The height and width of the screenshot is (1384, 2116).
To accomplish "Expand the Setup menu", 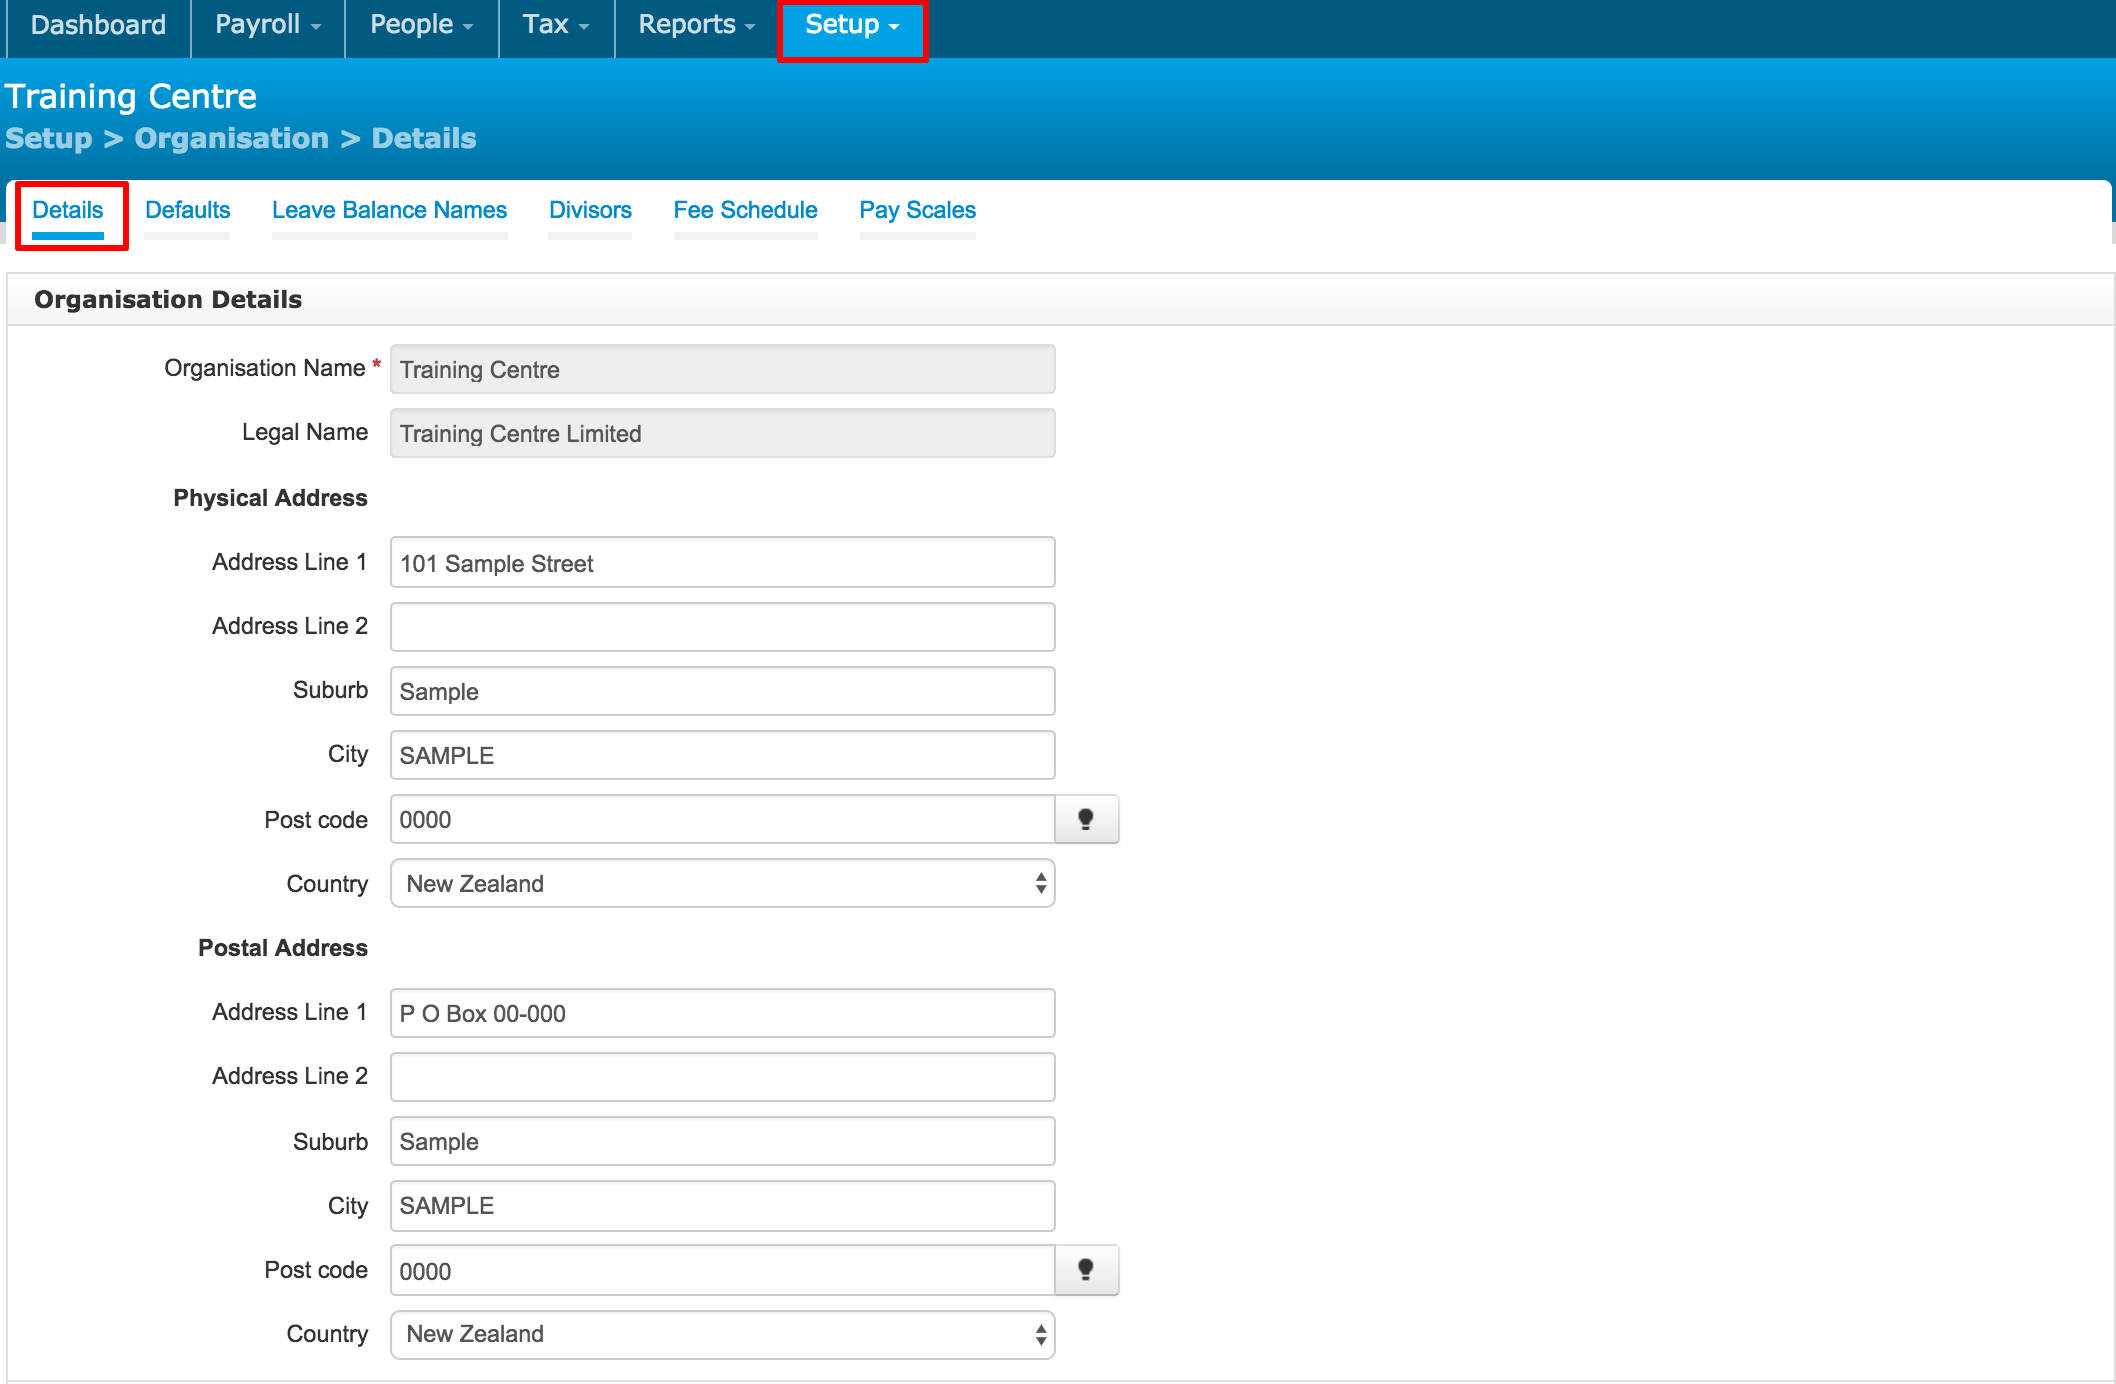I will pyautogui.click(x=852, y=25).
